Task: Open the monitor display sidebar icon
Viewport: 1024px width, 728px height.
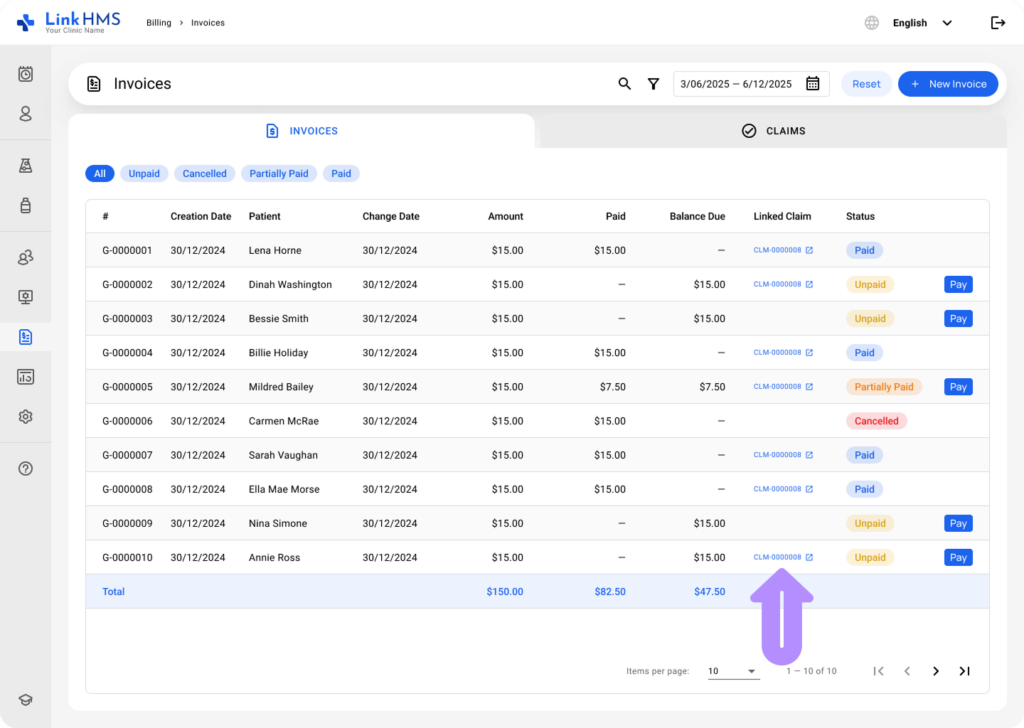Action: point(25,297)
